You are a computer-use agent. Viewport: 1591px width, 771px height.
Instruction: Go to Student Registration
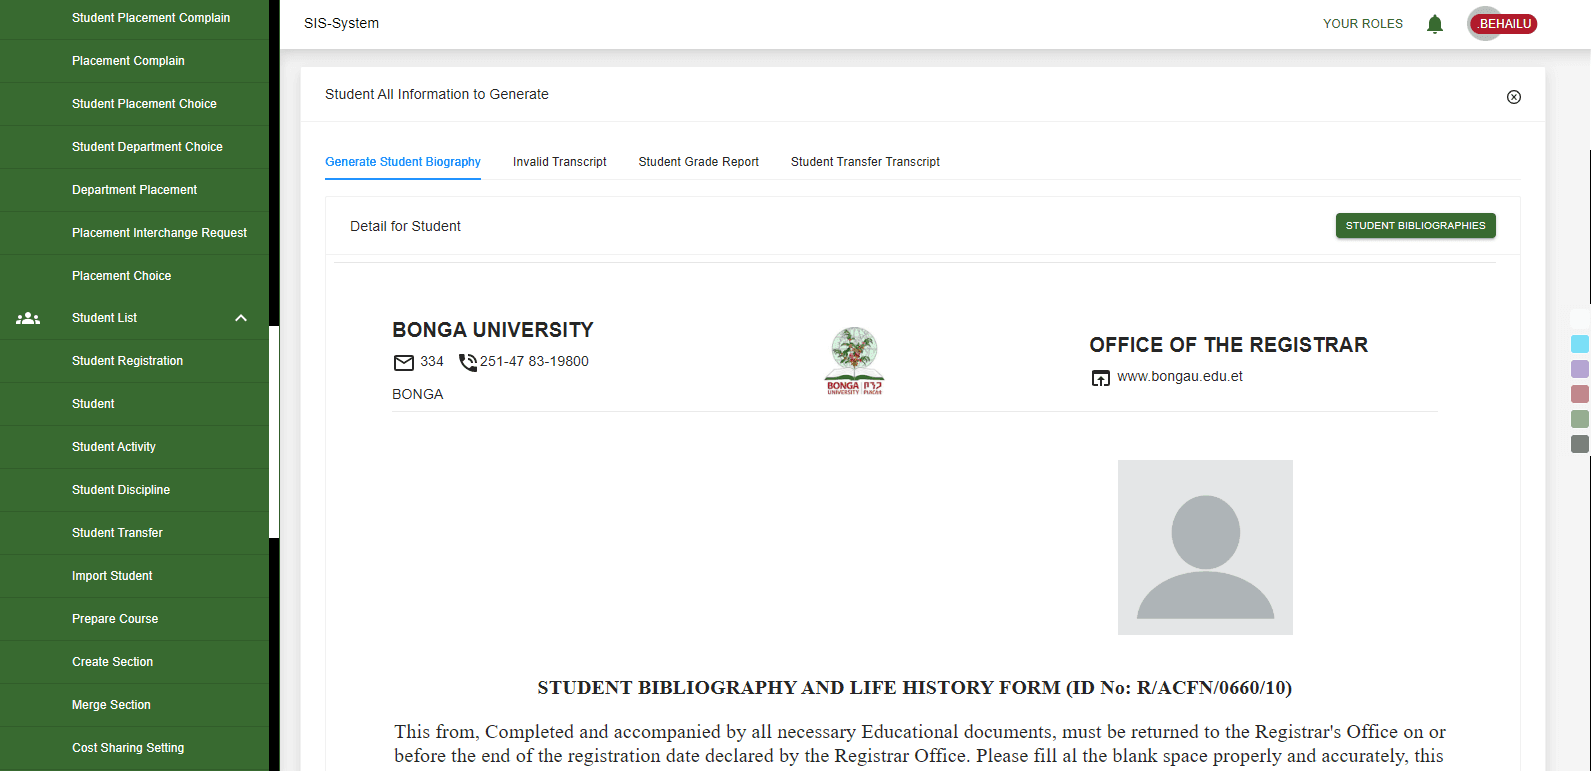[134, 361]
